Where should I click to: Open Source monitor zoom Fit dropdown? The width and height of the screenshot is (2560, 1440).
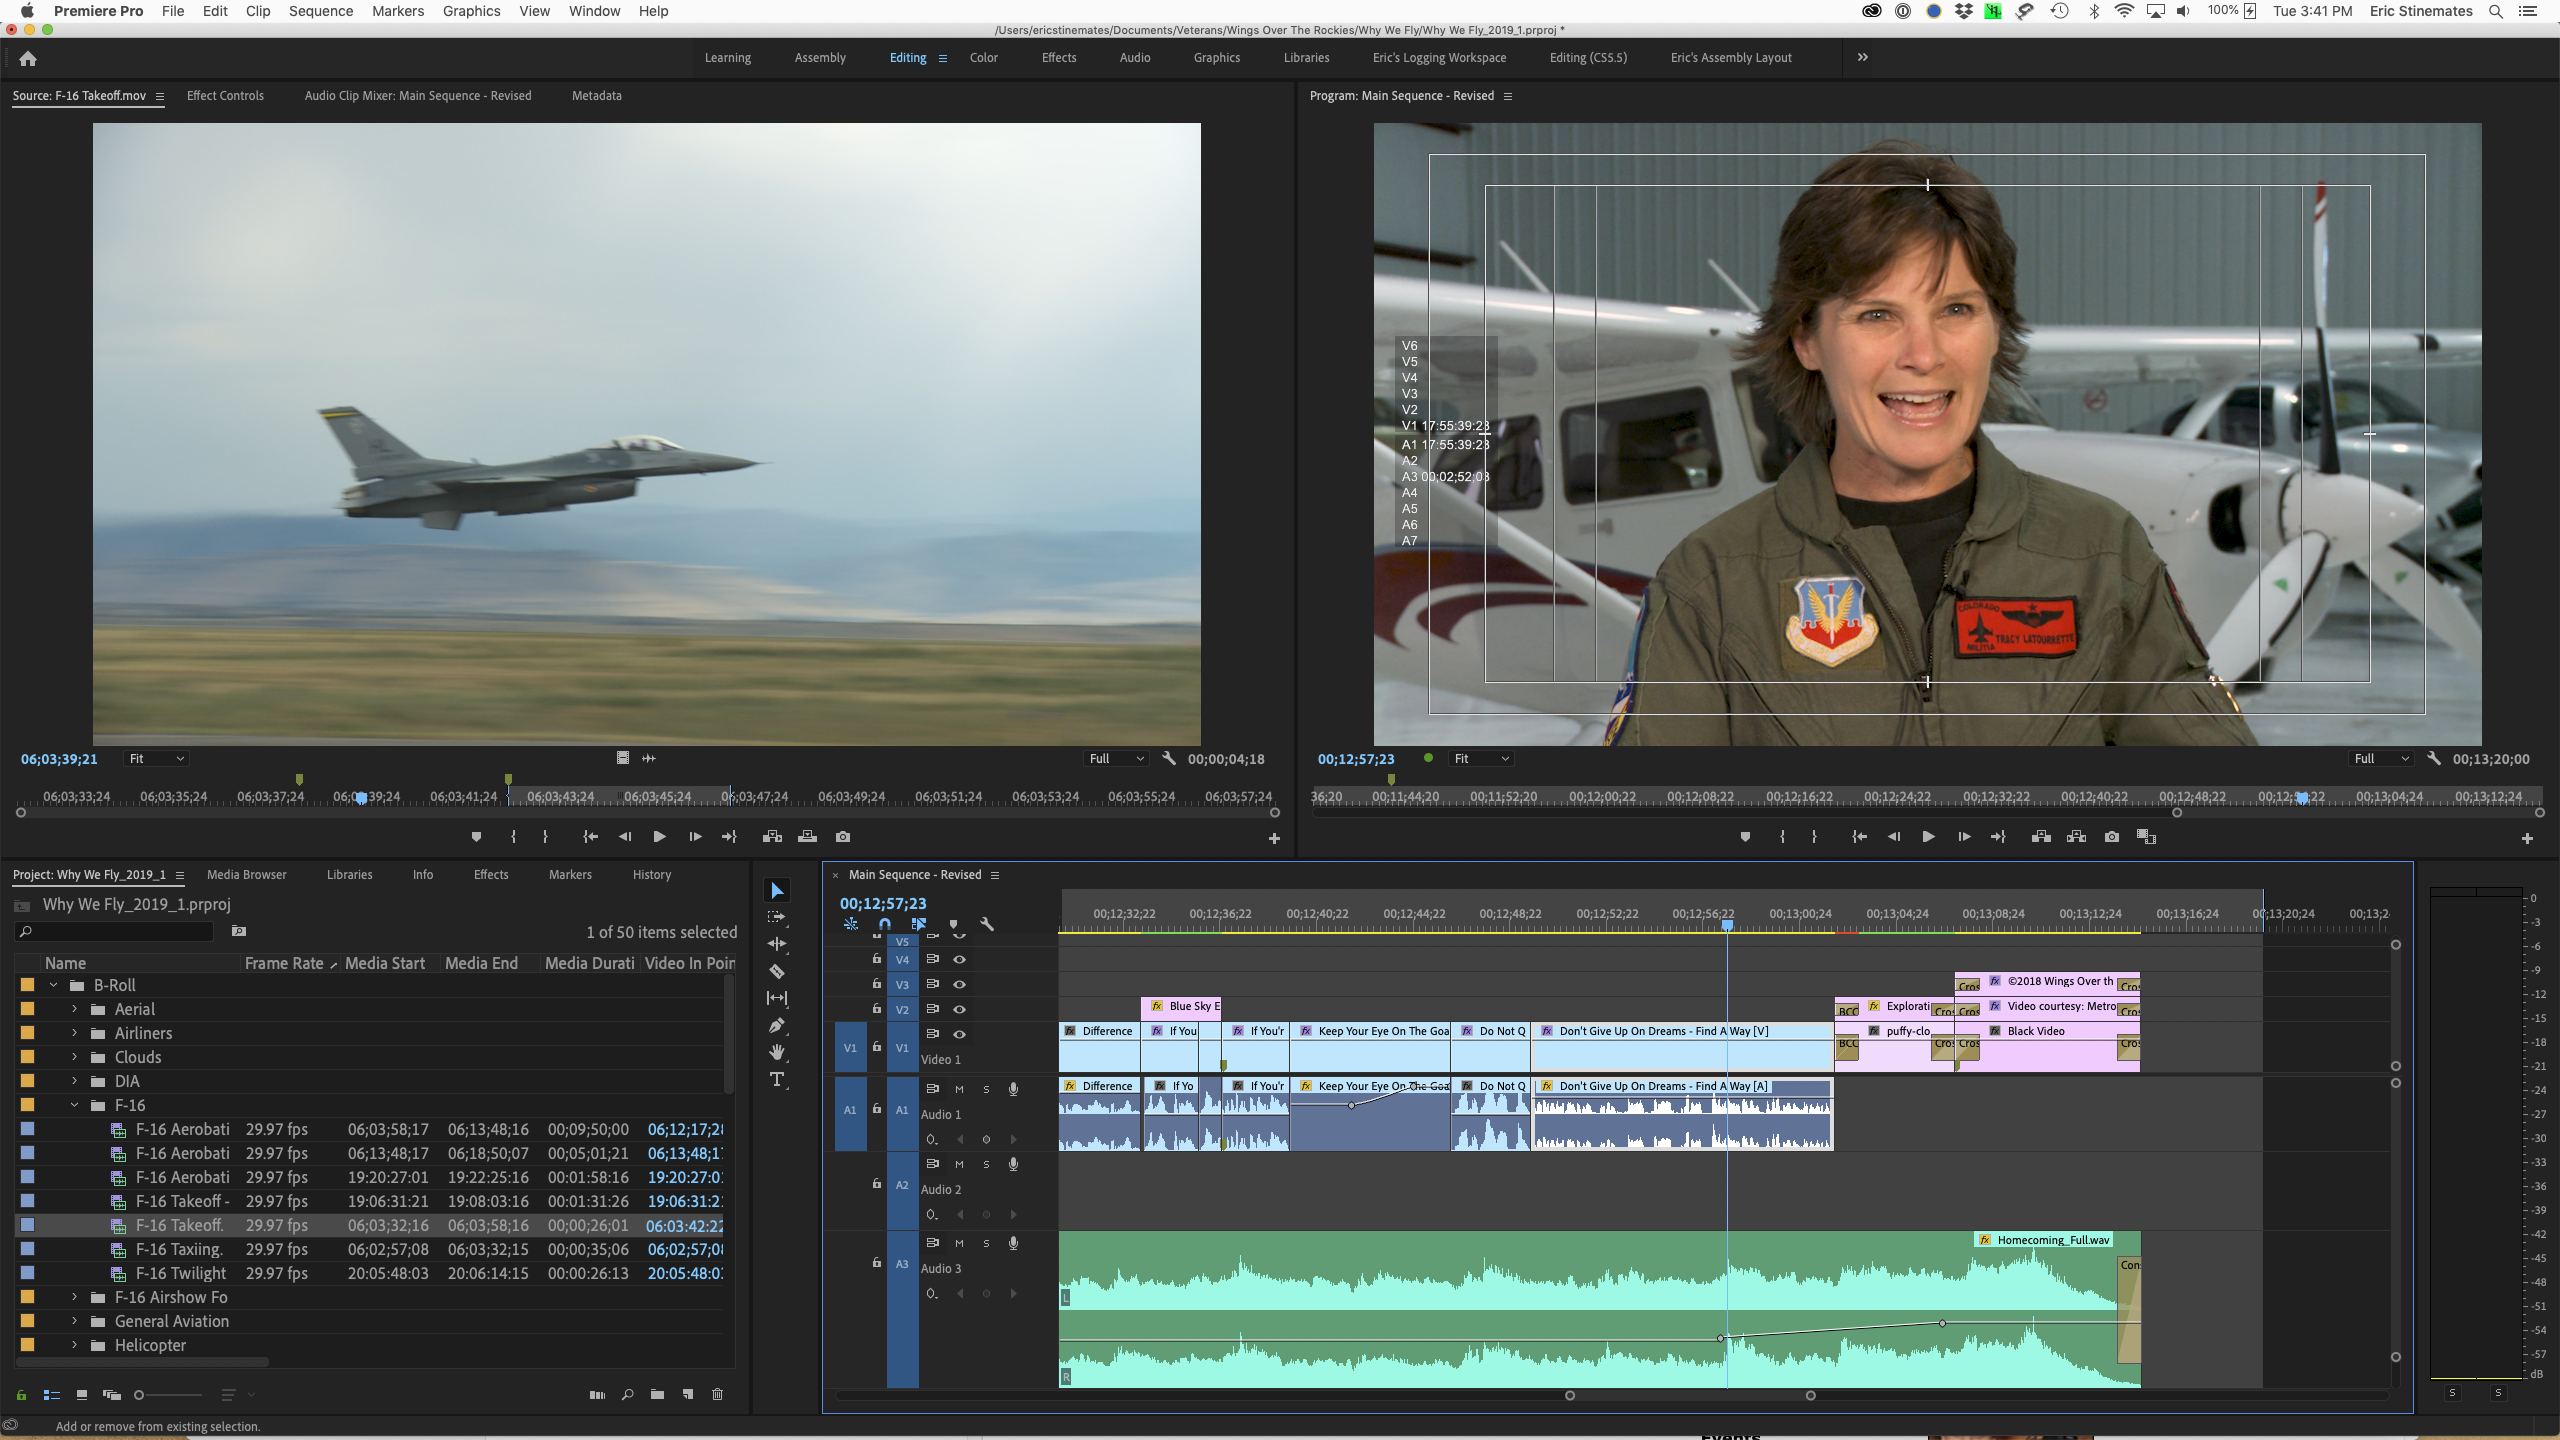(157, 759)
